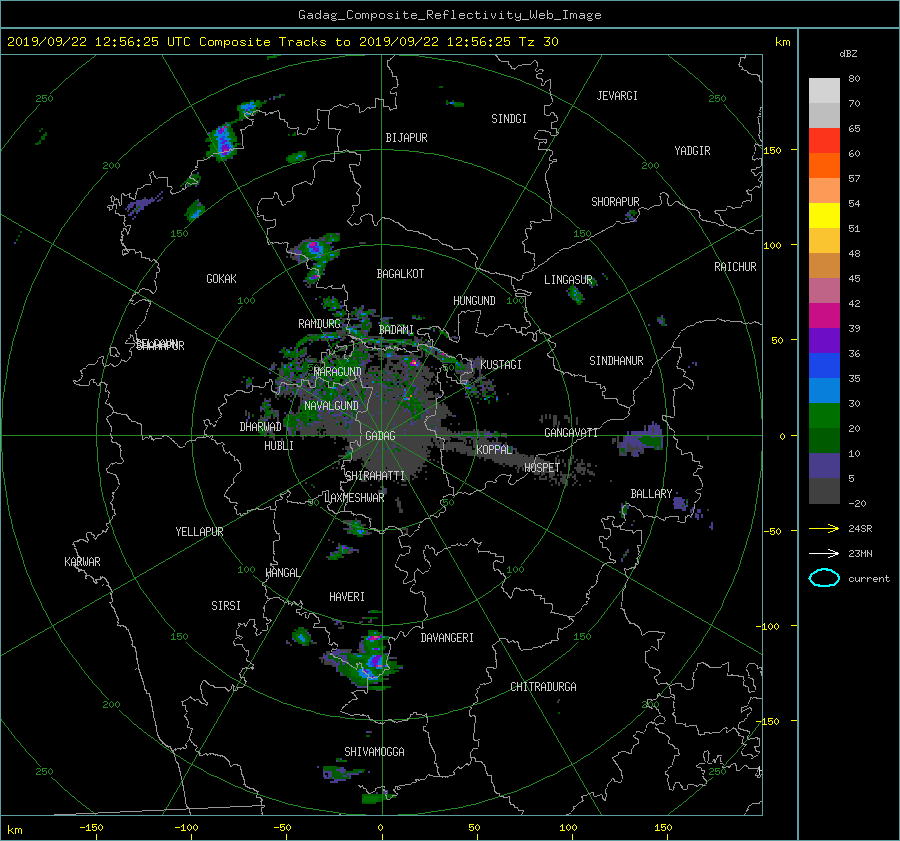Click the magenta-core storm cell north of RAMDURG

click(x=315, y=249)
